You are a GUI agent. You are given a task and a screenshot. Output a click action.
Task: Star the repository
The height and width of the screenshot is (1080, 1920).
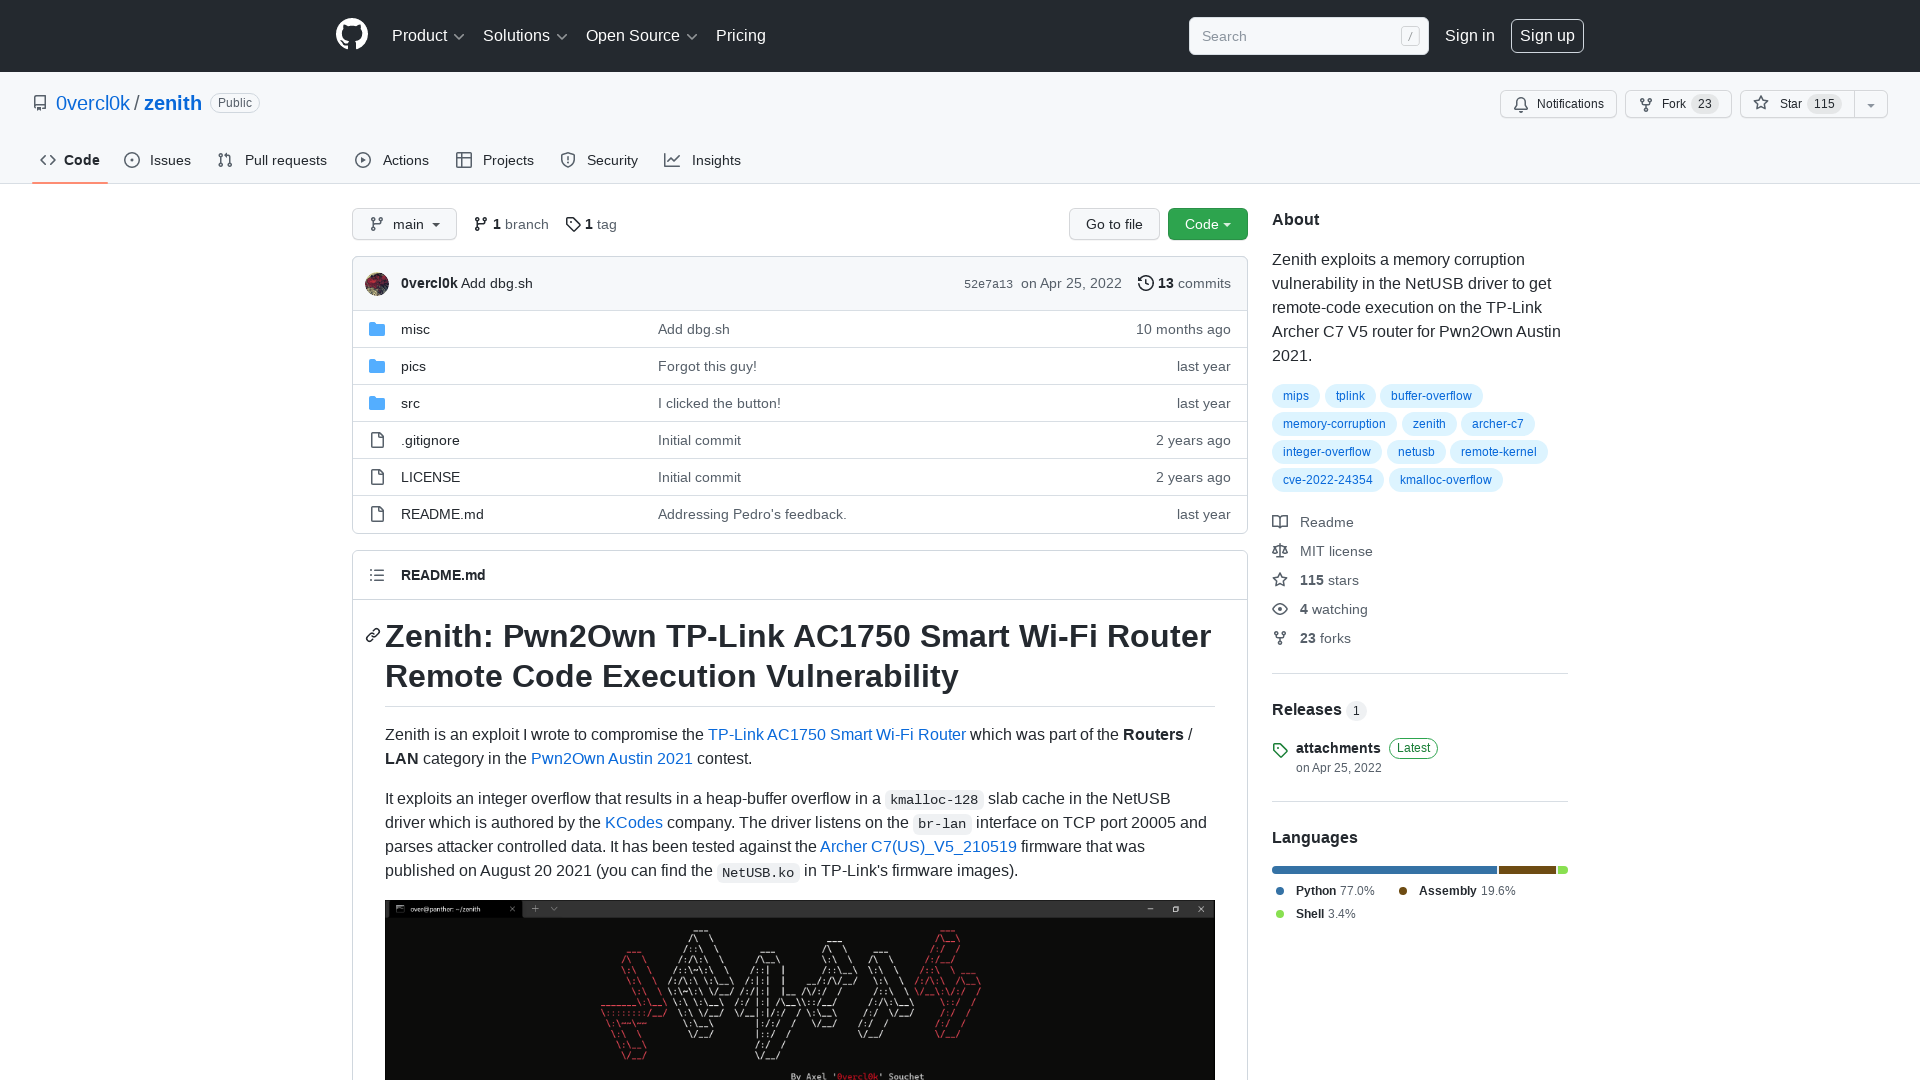[1797, 104]
